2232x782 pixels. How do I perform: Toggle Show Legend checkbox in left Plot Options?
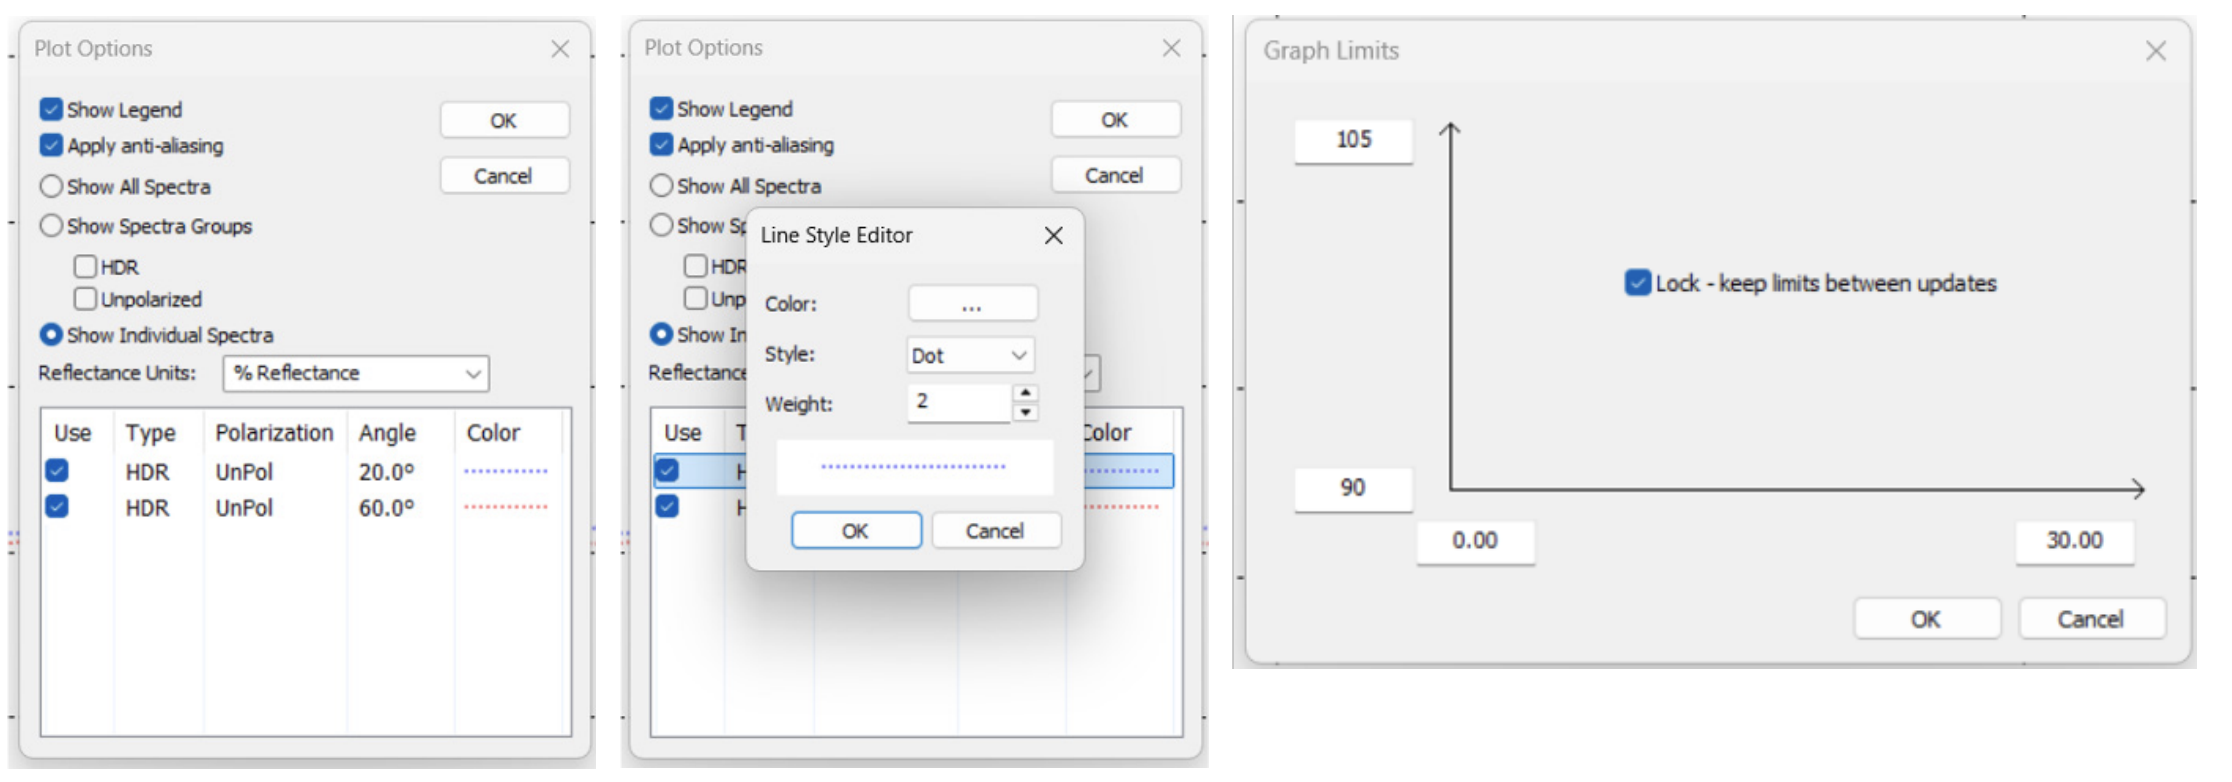pyautogui.click(x=52, y=109)
